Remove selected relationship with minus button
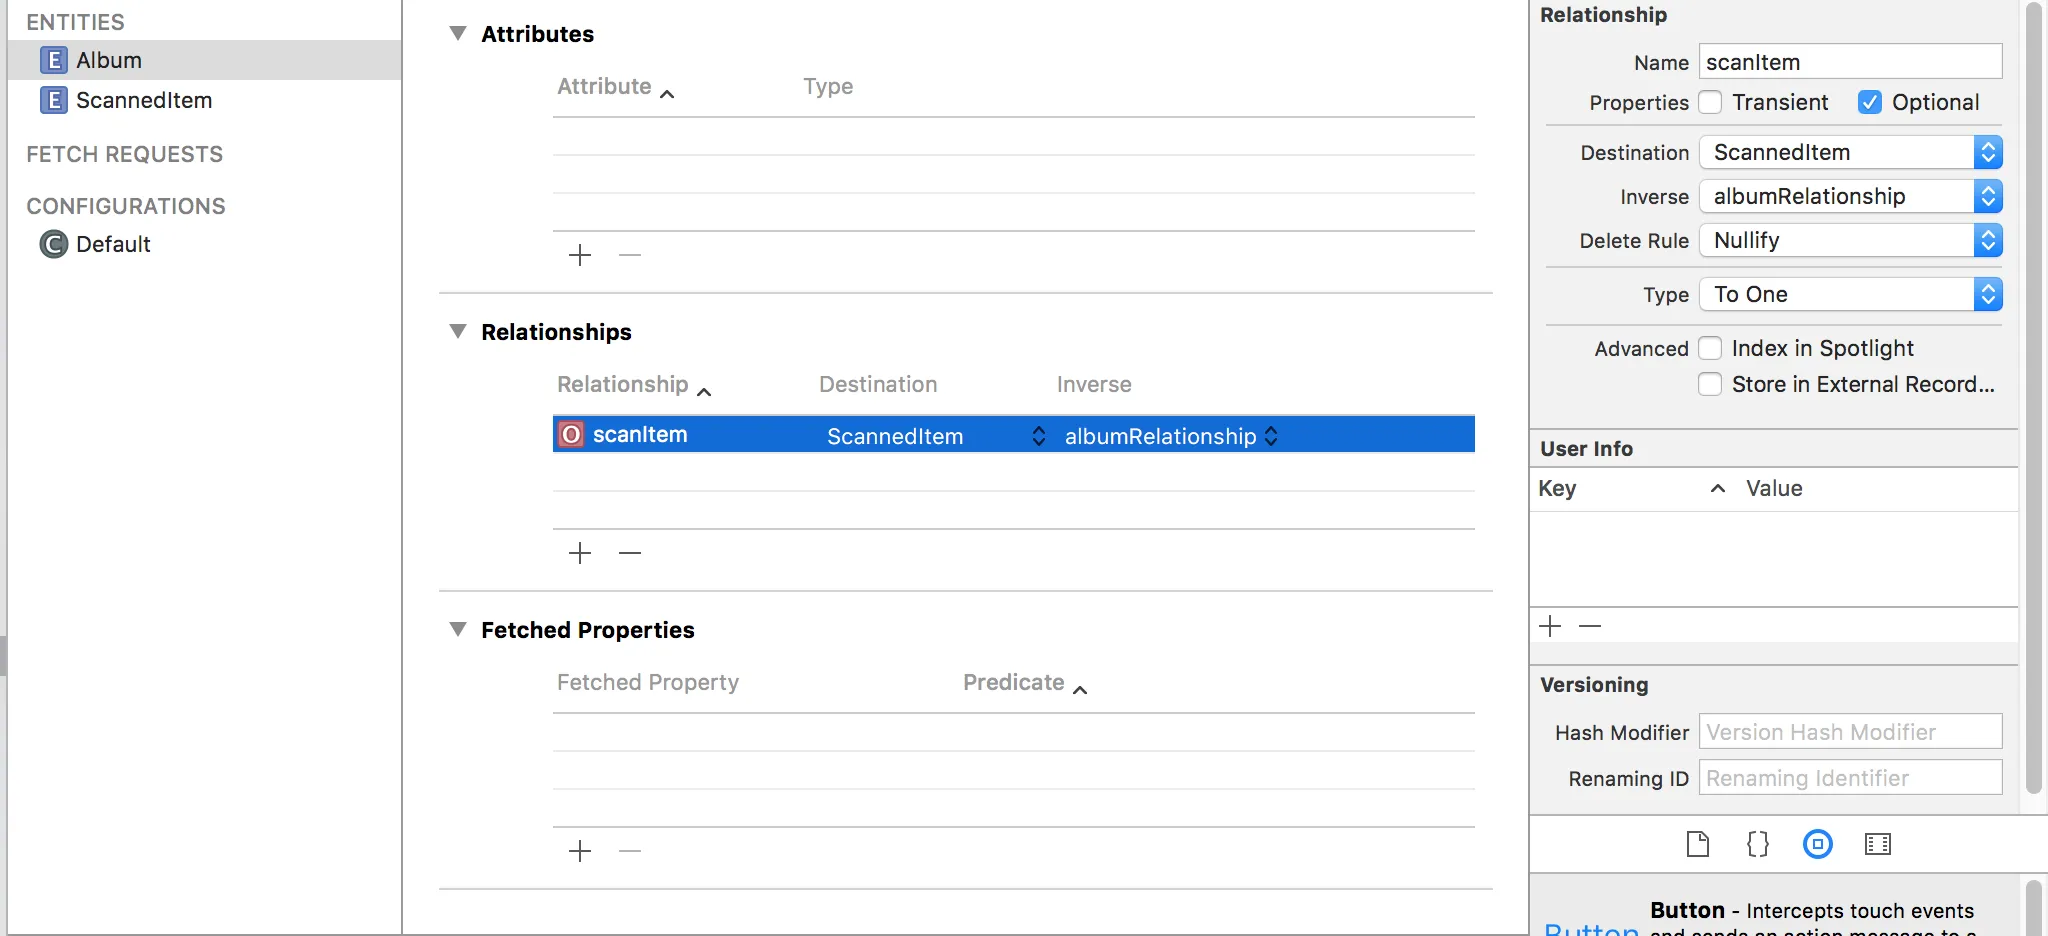 tap(630, 553)
